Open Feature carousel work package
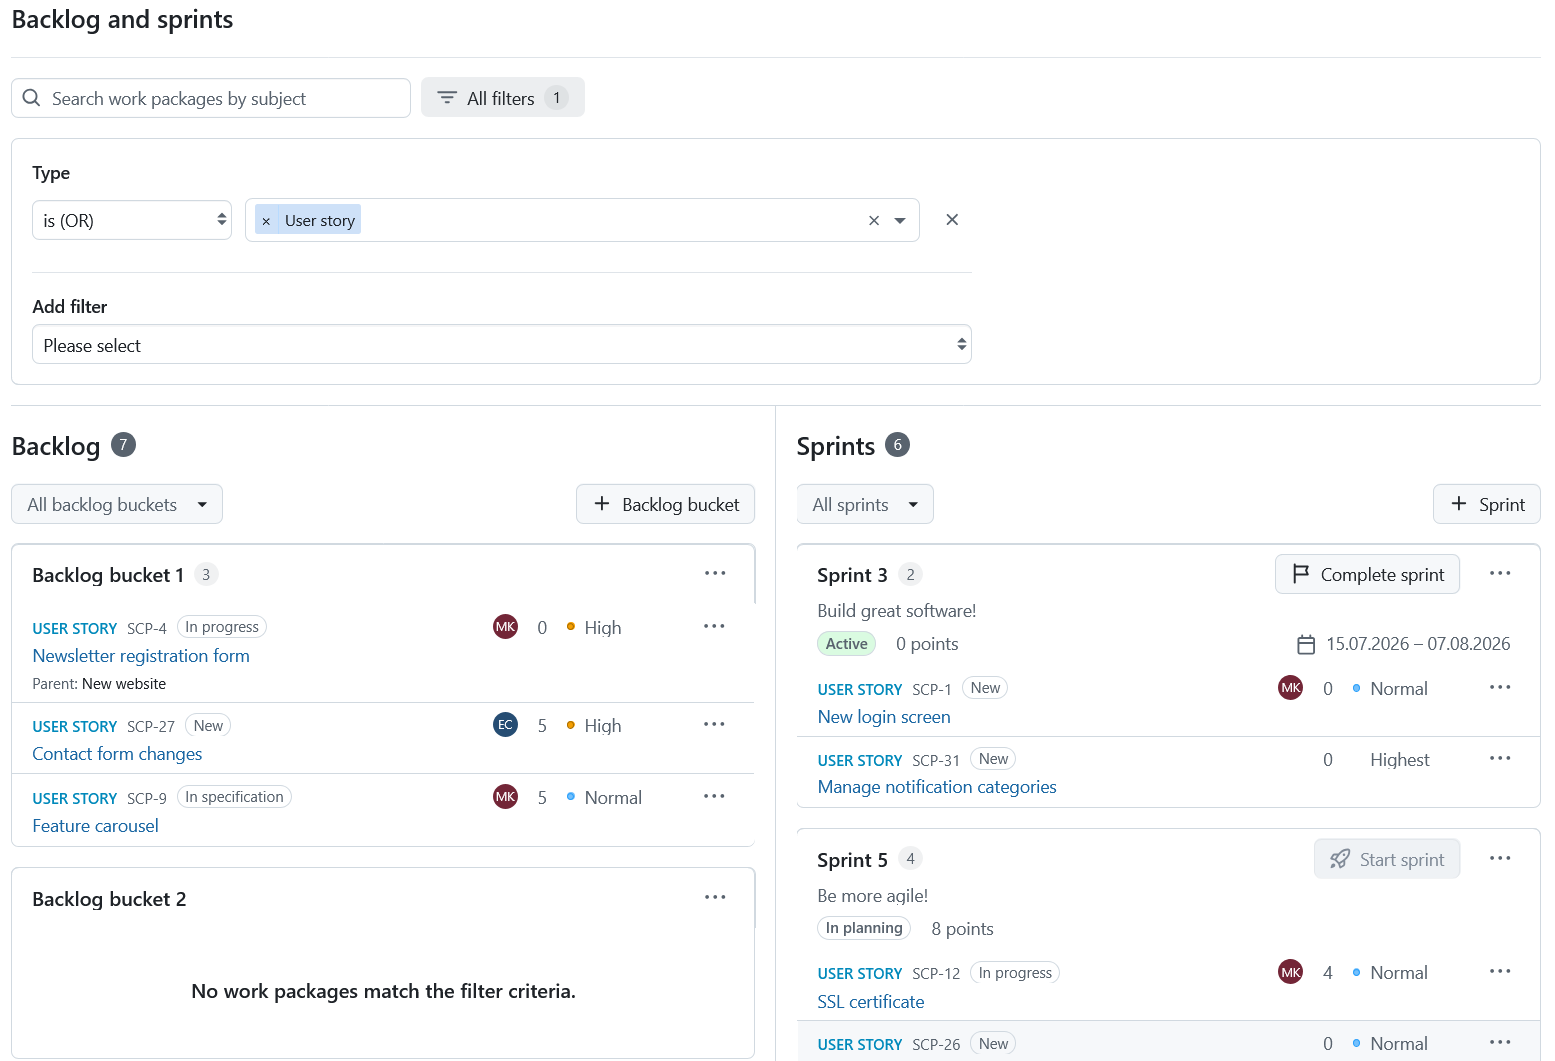This screenshot has height=1061, width=1555. [x=95, y=826]
